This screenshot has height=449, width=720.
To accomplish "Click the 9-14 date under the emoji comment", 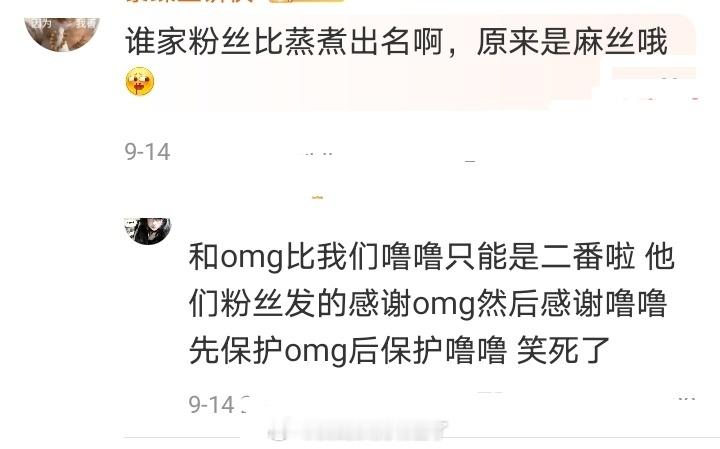I will tap(147, 152).
